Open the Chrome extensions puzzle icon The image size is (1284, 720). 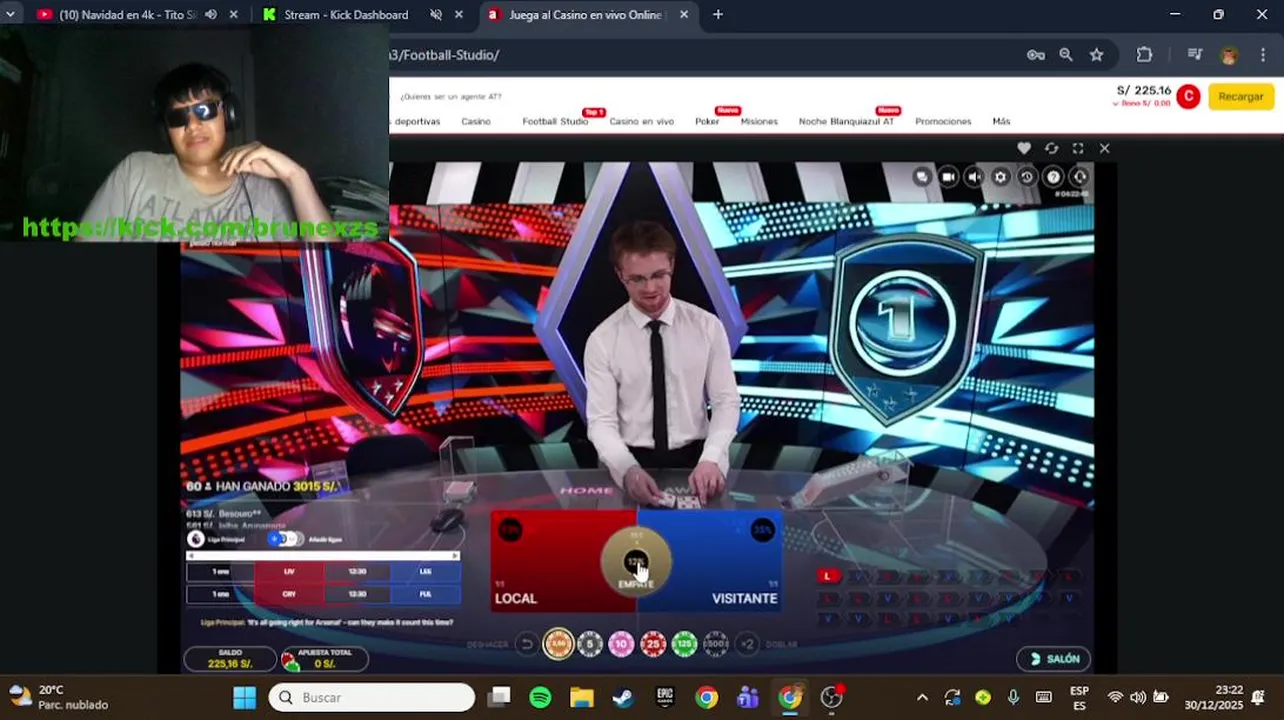point(1145,55)
